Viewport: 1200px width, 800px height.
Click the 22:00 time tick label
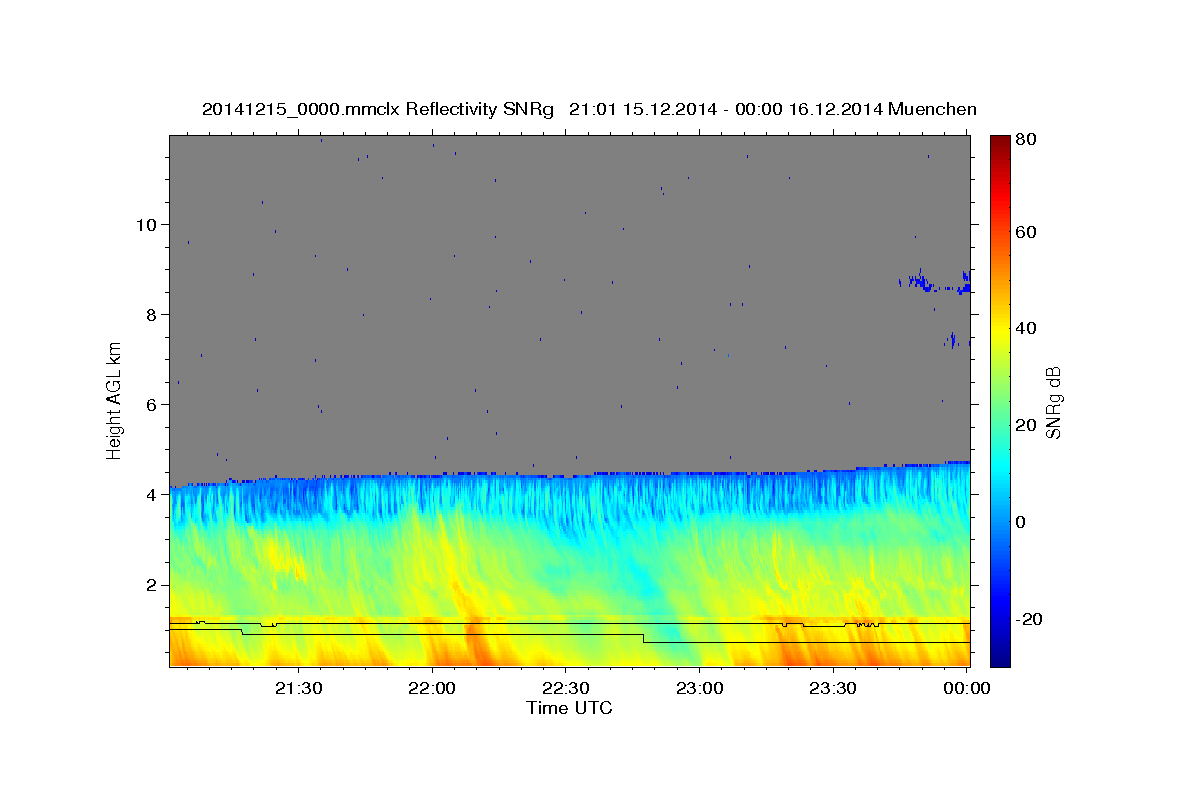(x=433, y=688)
